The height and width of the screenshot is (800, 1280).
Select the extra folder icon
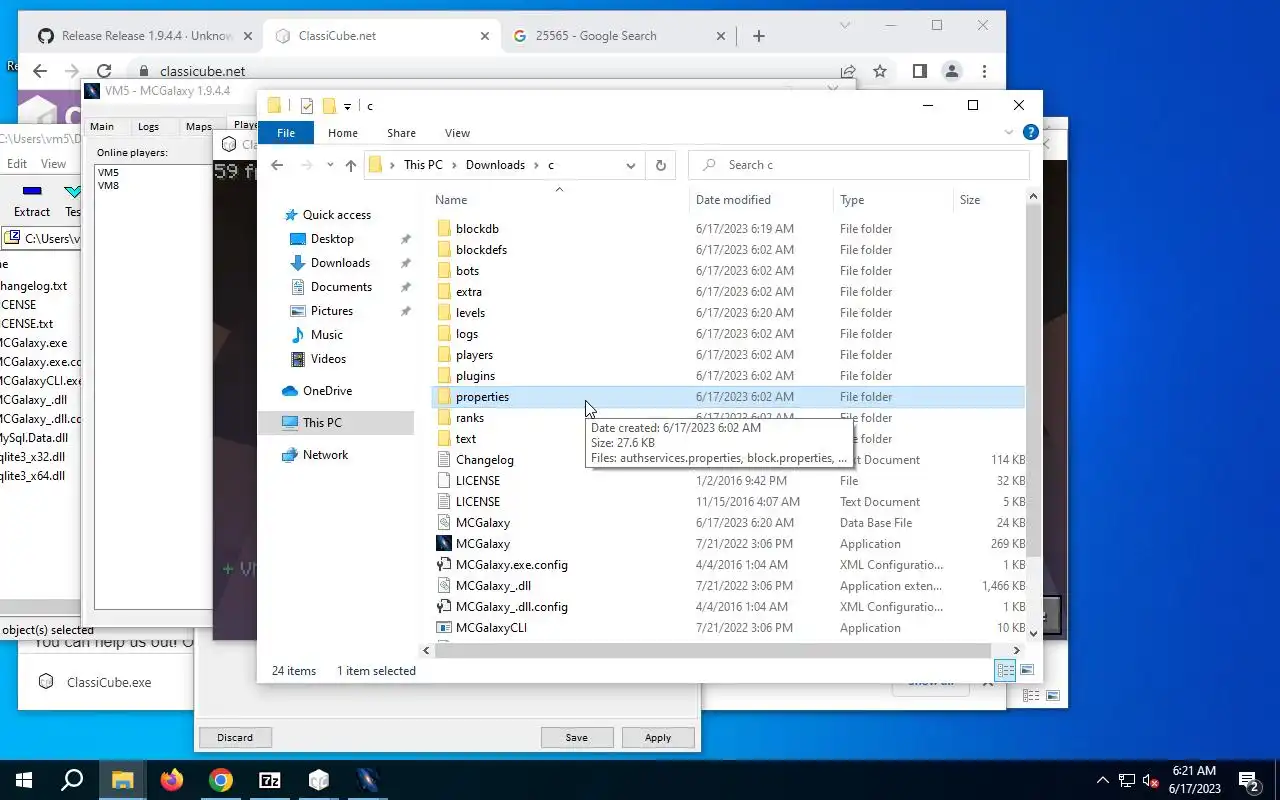(445, 292)
